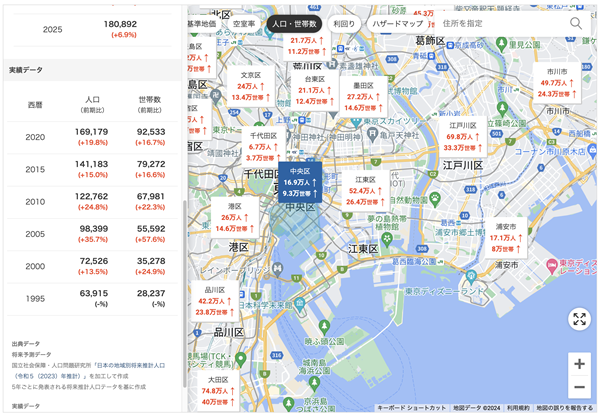Image resolution: width=600 pixels, height=416 pixels.
Task: Select the 人口・世帯数 tab
Action: pyautogui.click(x=294, y=24)
